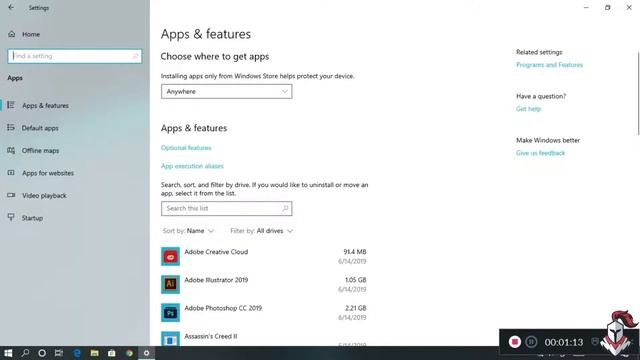640x360 pixels.
Task: Open Cortana from the taskbar
Action: click(42, 353)
